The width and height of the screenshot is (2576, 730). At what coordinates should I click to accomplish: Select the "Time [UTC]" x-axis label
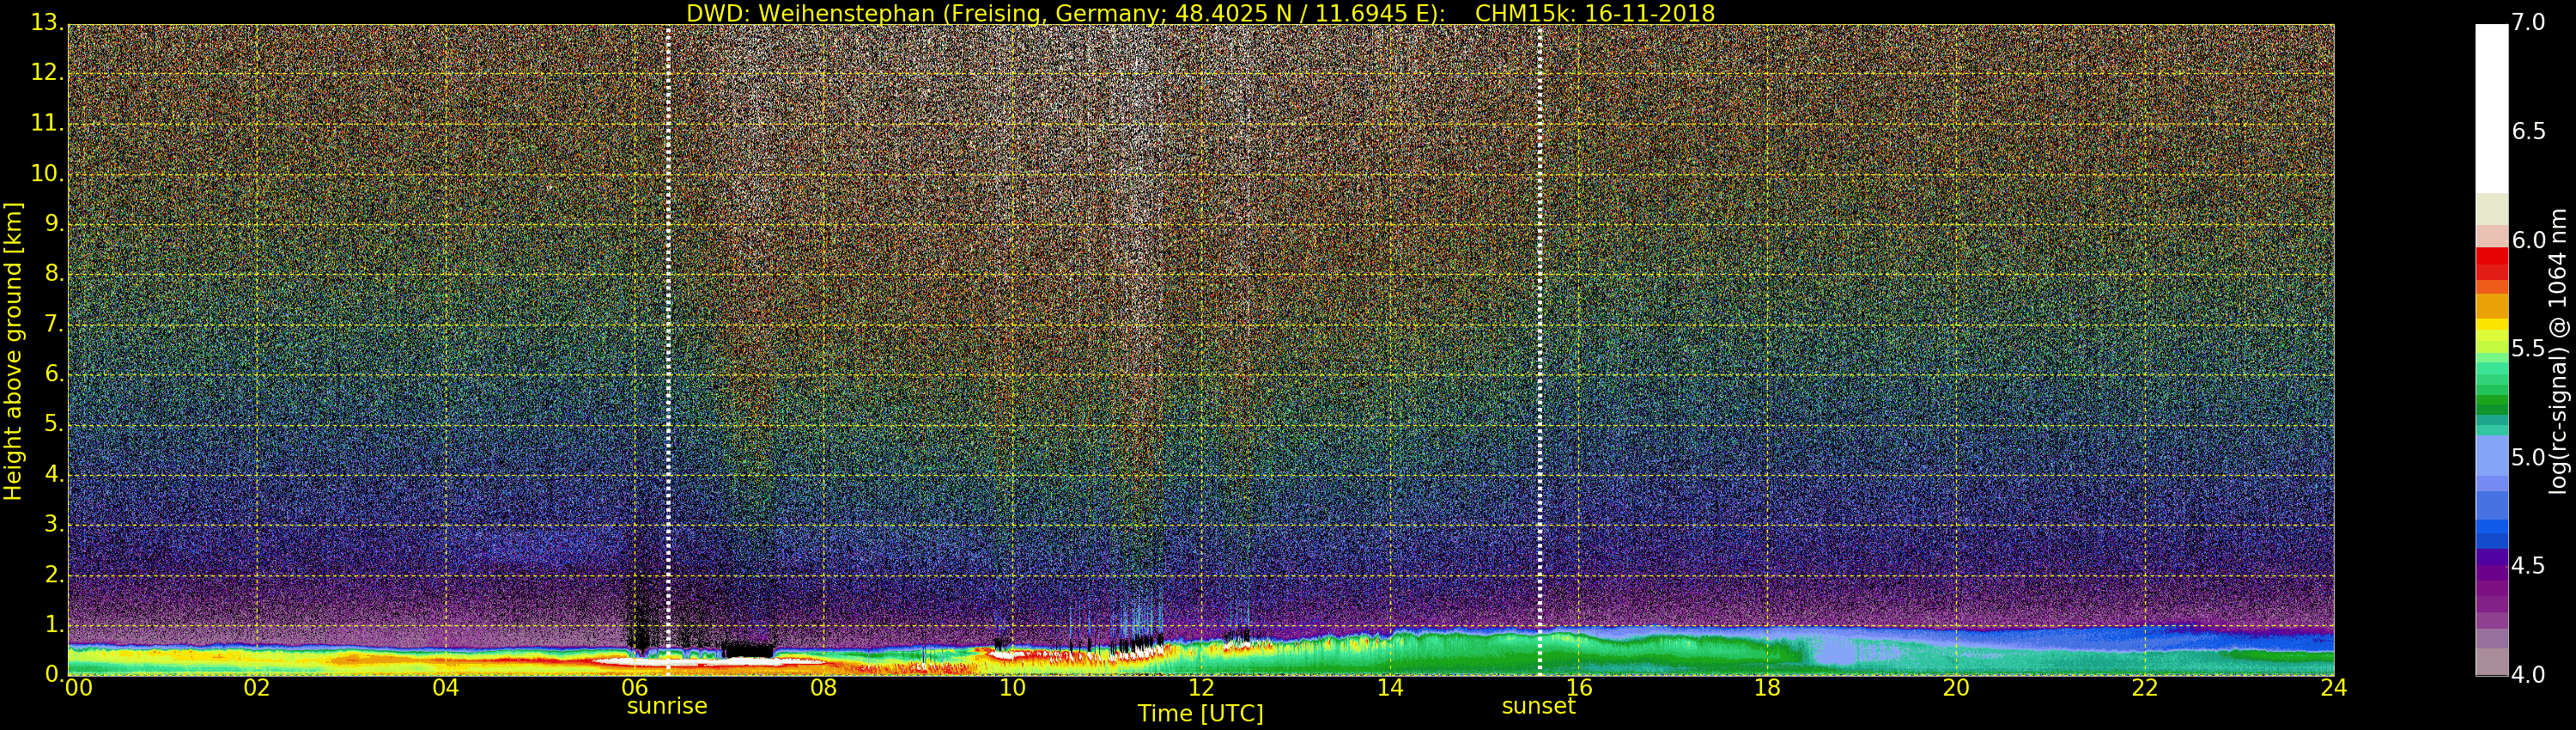[x=1200, y=714]
